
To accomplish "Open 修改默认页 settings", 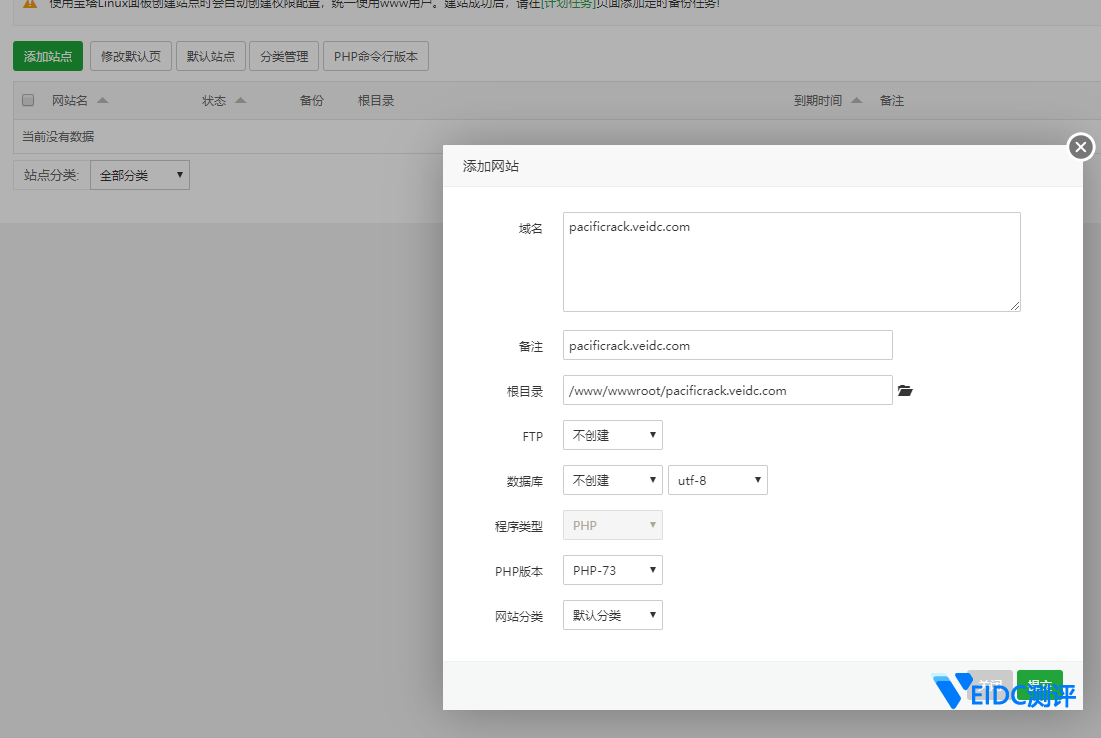I will tap(131, 56).
